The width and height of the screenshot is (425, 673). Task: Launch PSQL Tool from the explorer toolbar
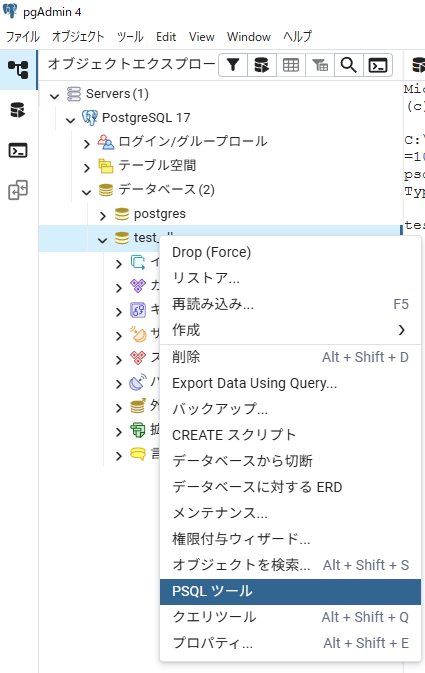click(378, 65)
